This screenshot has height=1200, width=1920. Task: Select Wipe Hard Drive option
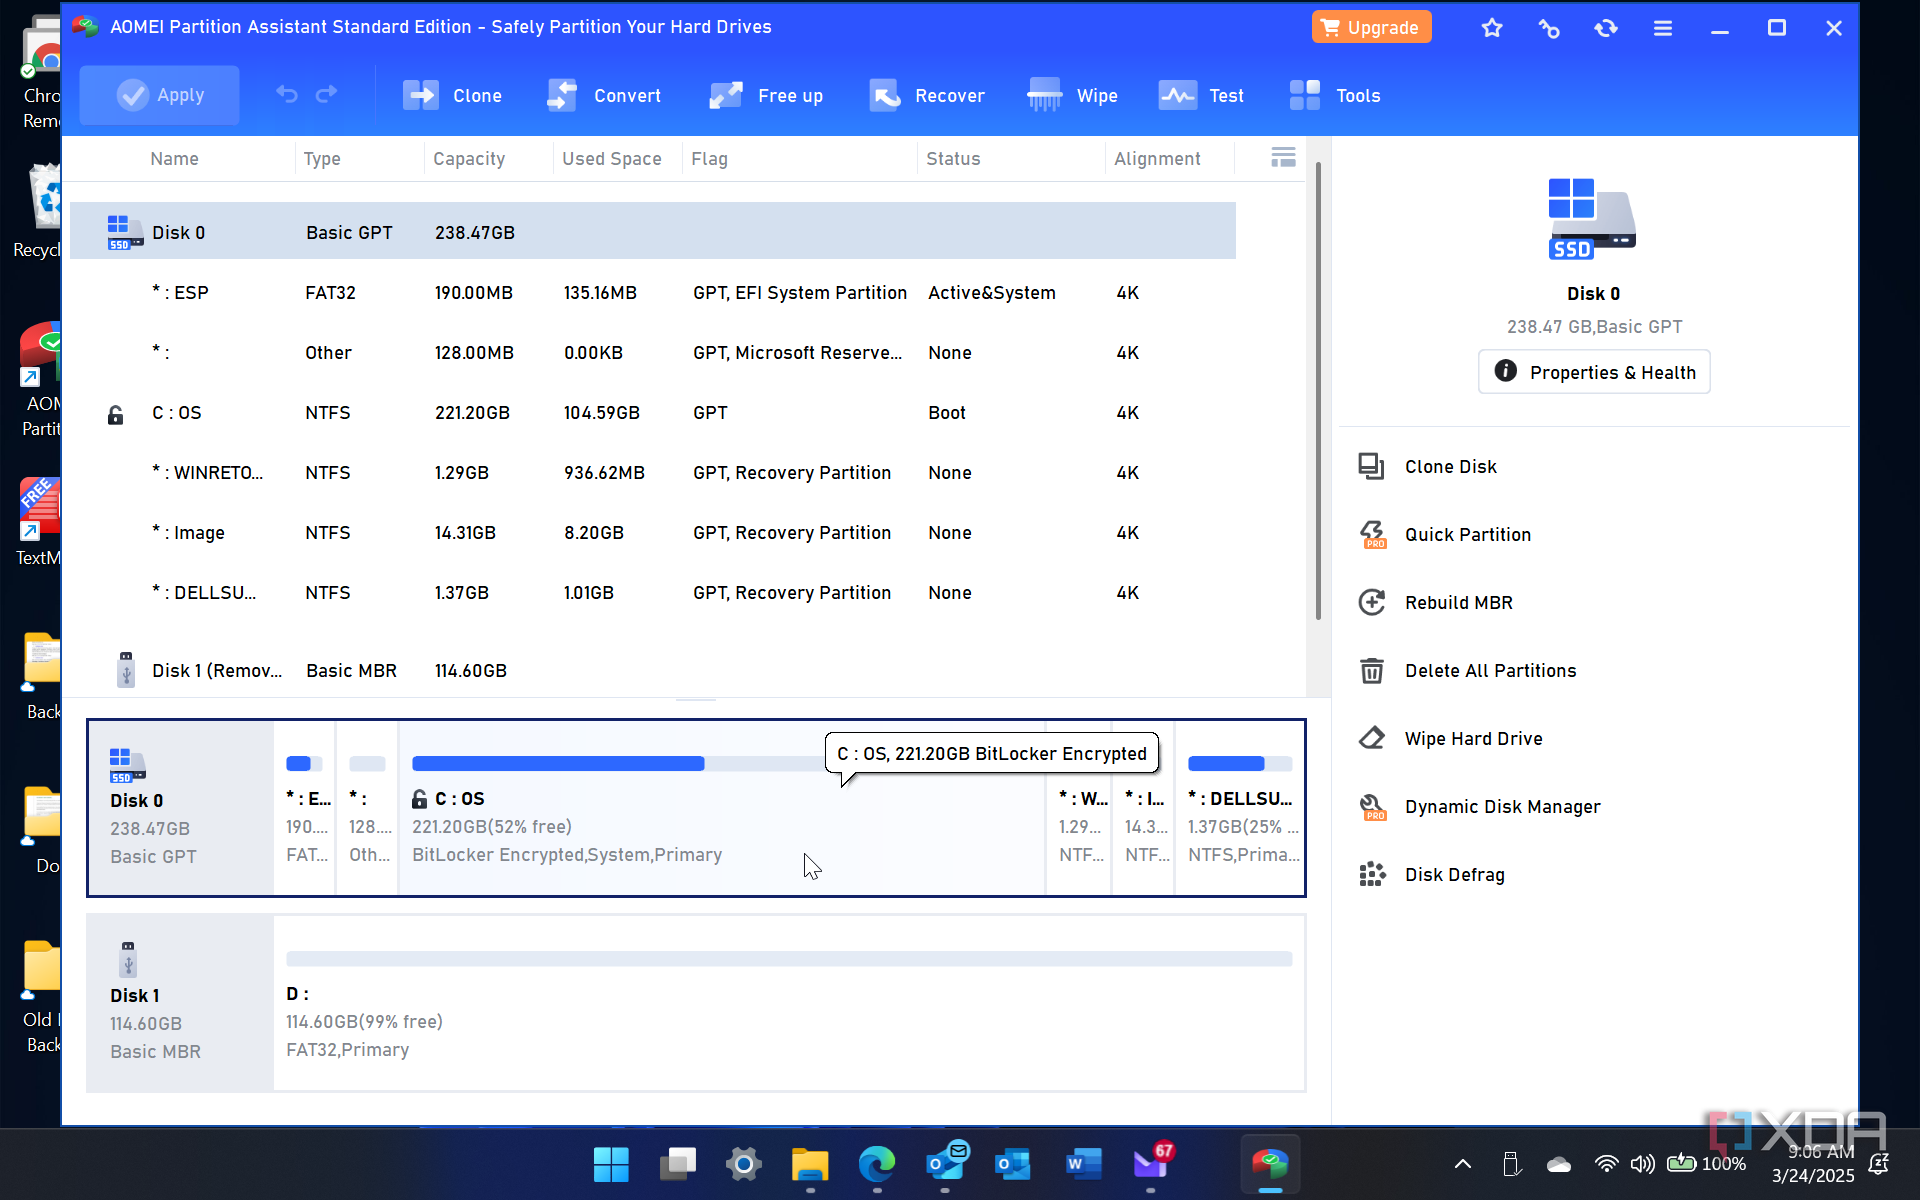coord(1450,739)
